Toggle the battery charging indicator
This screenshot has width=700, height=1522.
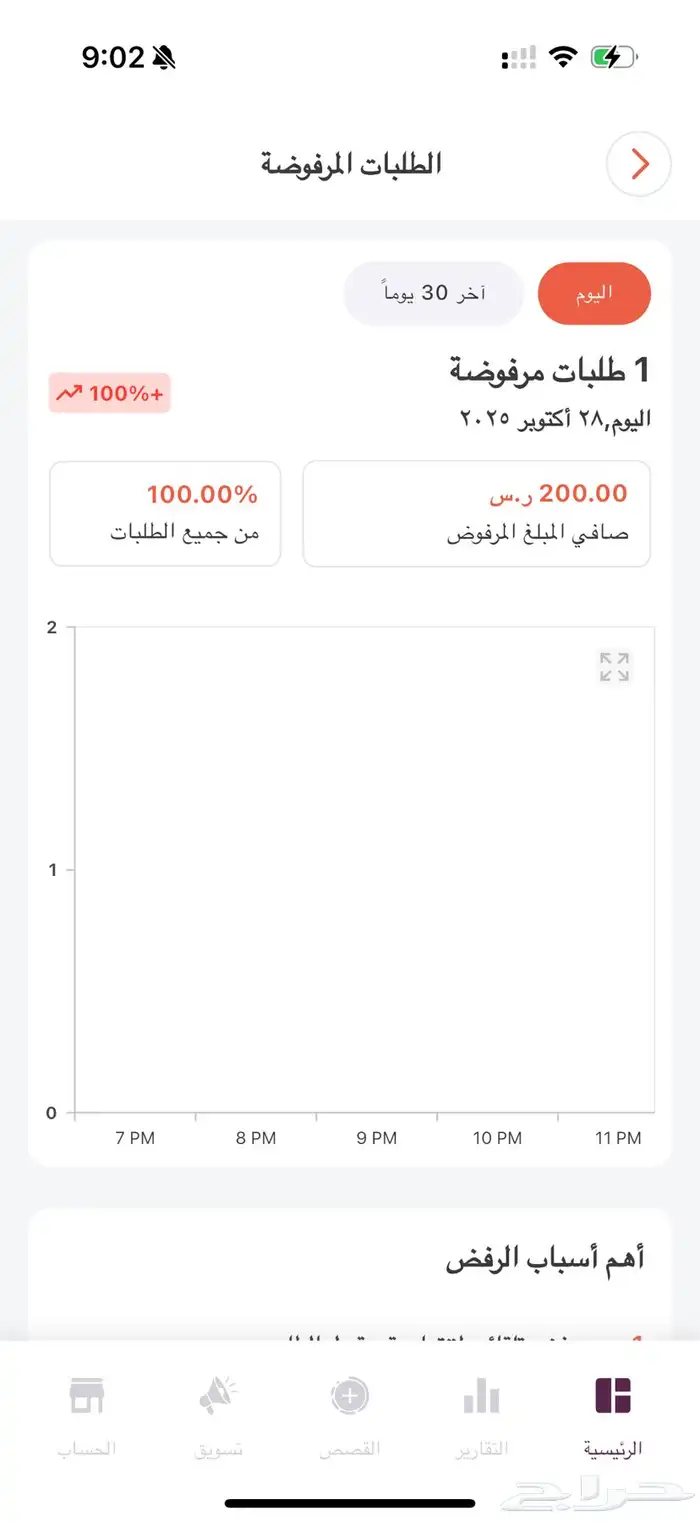pyautogui.click(x=613, y=57)
